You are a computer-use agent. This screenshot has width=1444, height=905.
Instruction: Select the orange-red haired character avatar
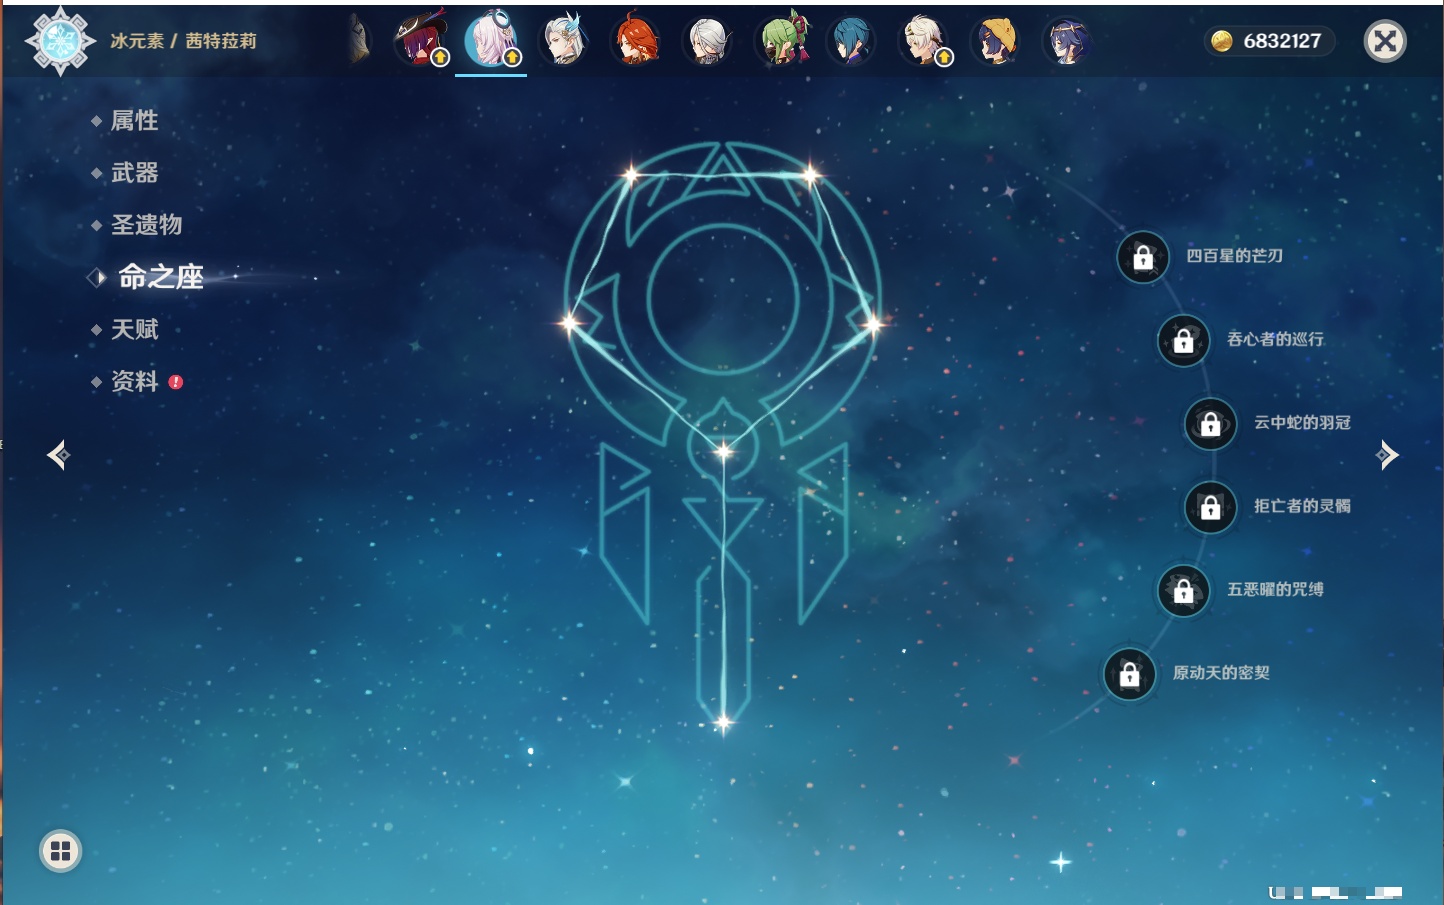[636, 41]
